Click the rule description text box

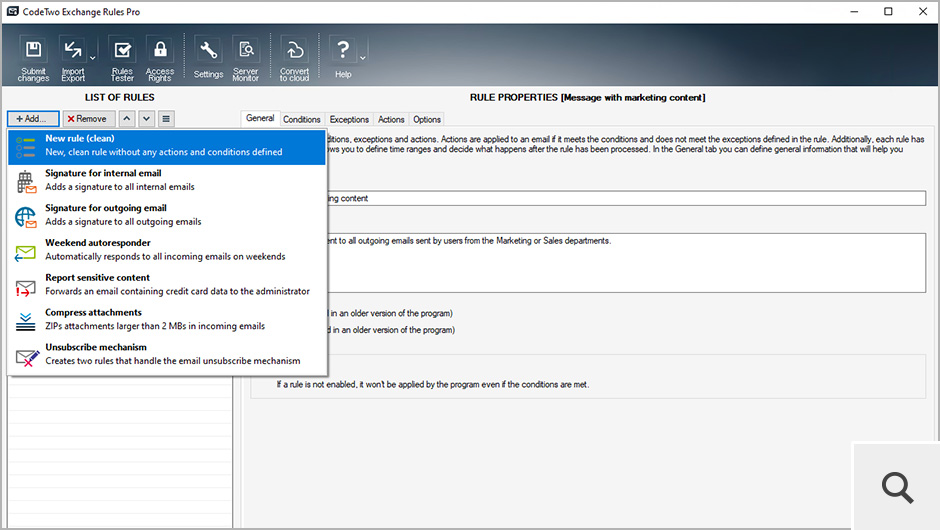tap(626, 263)
